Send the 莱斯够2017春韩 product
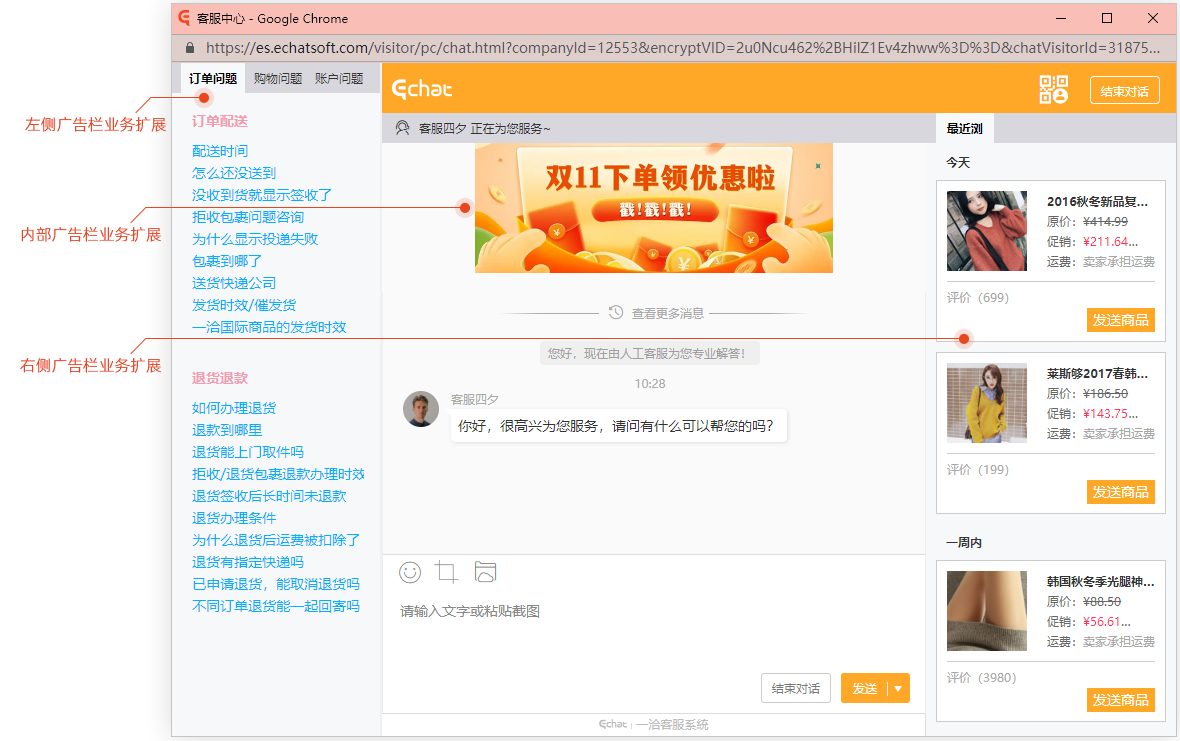Image resolution: width=1180 pixels, height=741 pixels. coord(1120,492)
